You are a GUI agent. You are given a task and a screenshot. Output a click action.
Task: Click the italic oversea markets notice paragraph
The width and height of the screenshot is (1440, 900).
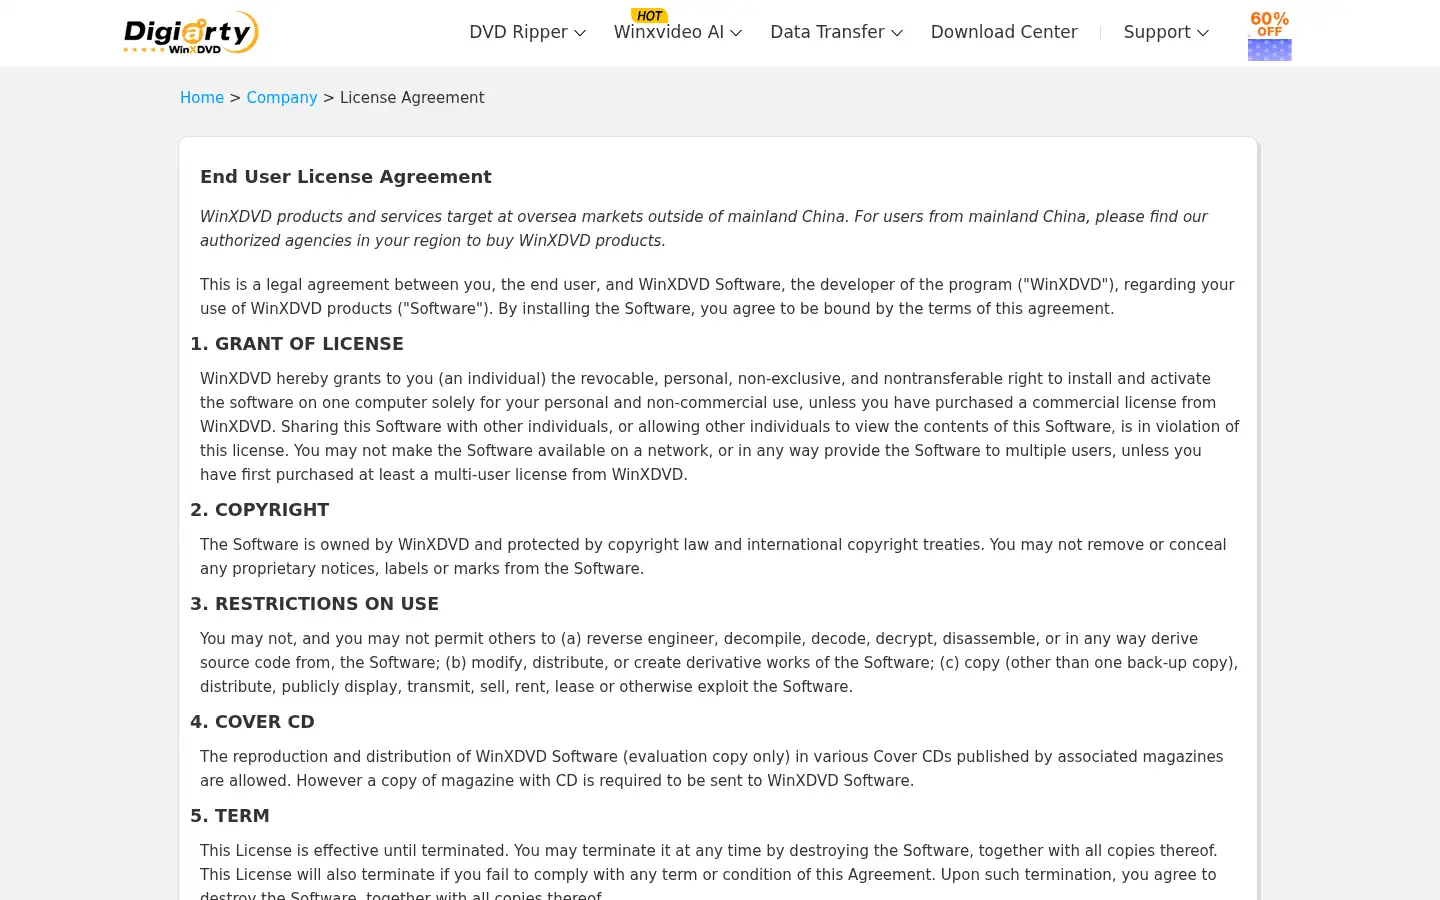click(704, 229)
